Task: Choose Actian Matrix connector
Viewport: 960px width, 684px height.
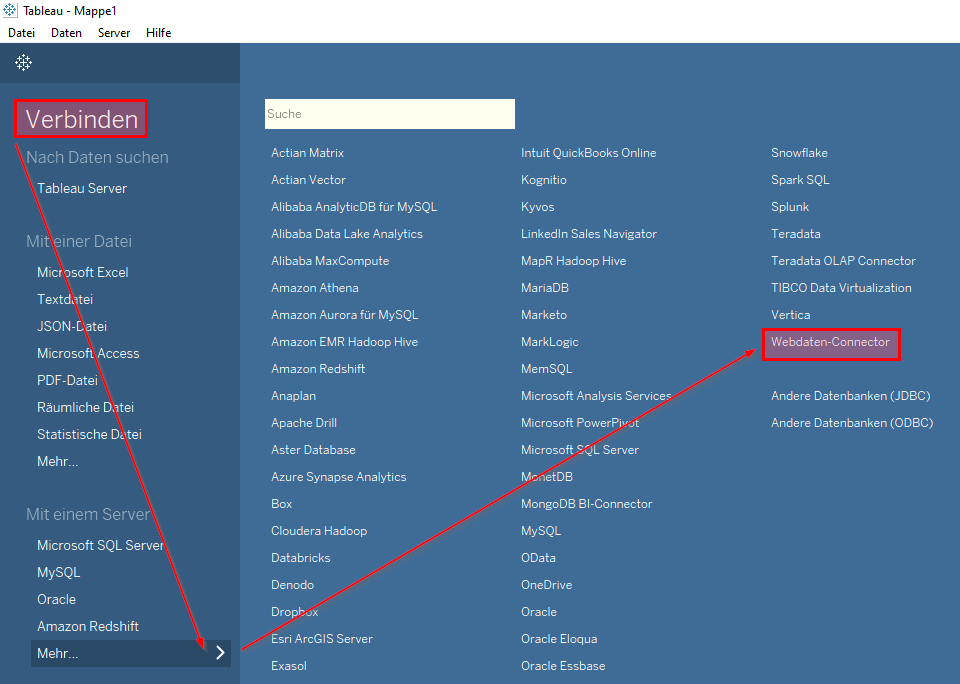Action: pyautogui.click(x=307, y=152)
